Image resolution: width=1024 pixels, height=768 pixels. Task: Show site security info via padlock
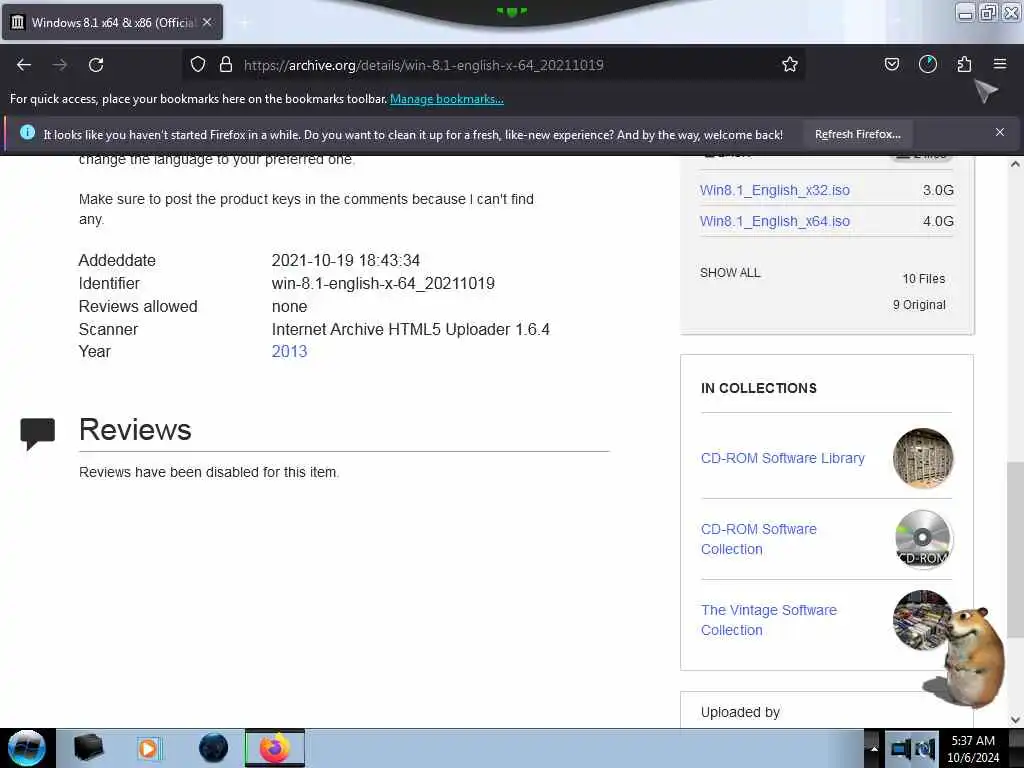[226, 64]
